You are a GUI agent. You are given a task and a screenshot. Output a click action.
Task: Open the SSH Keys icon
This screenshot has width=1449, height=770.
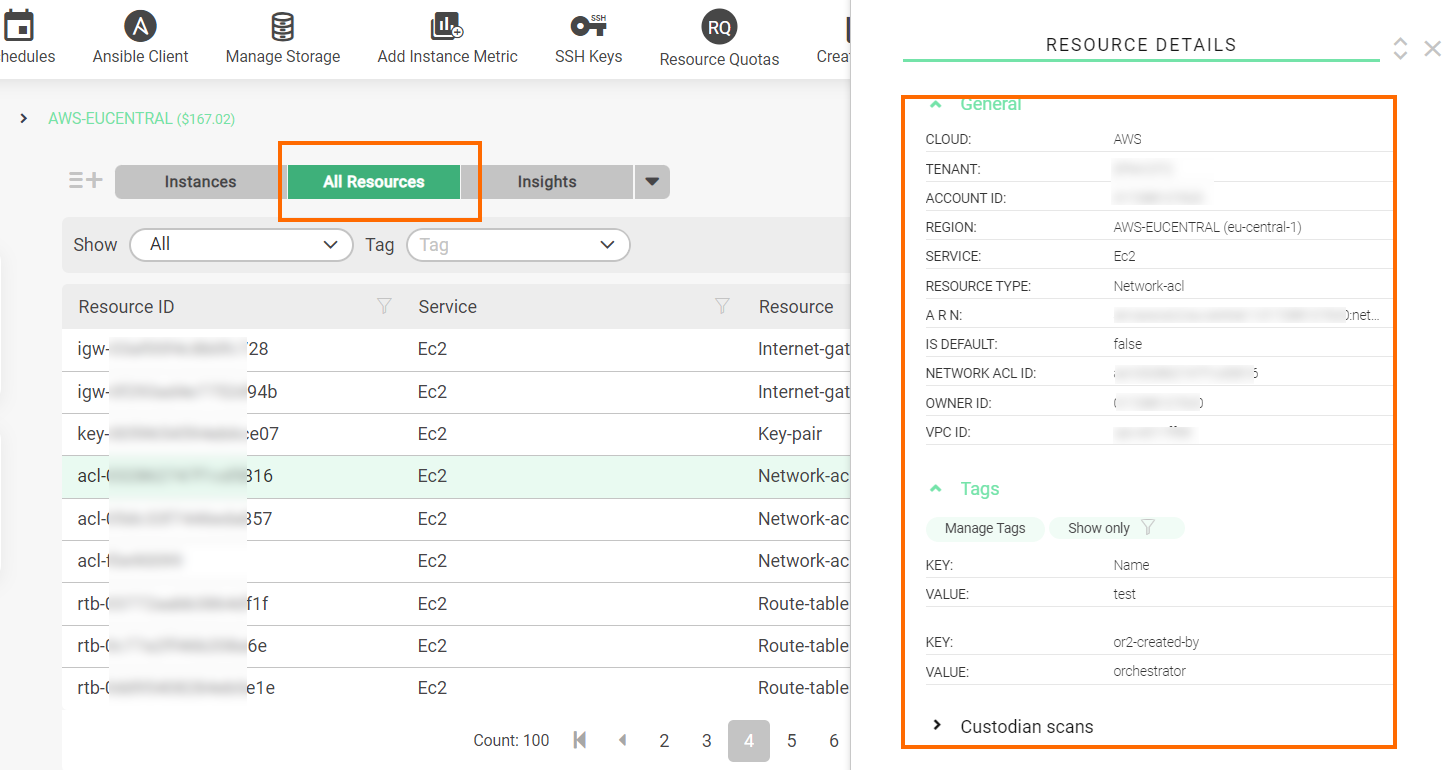click(588, 26)
